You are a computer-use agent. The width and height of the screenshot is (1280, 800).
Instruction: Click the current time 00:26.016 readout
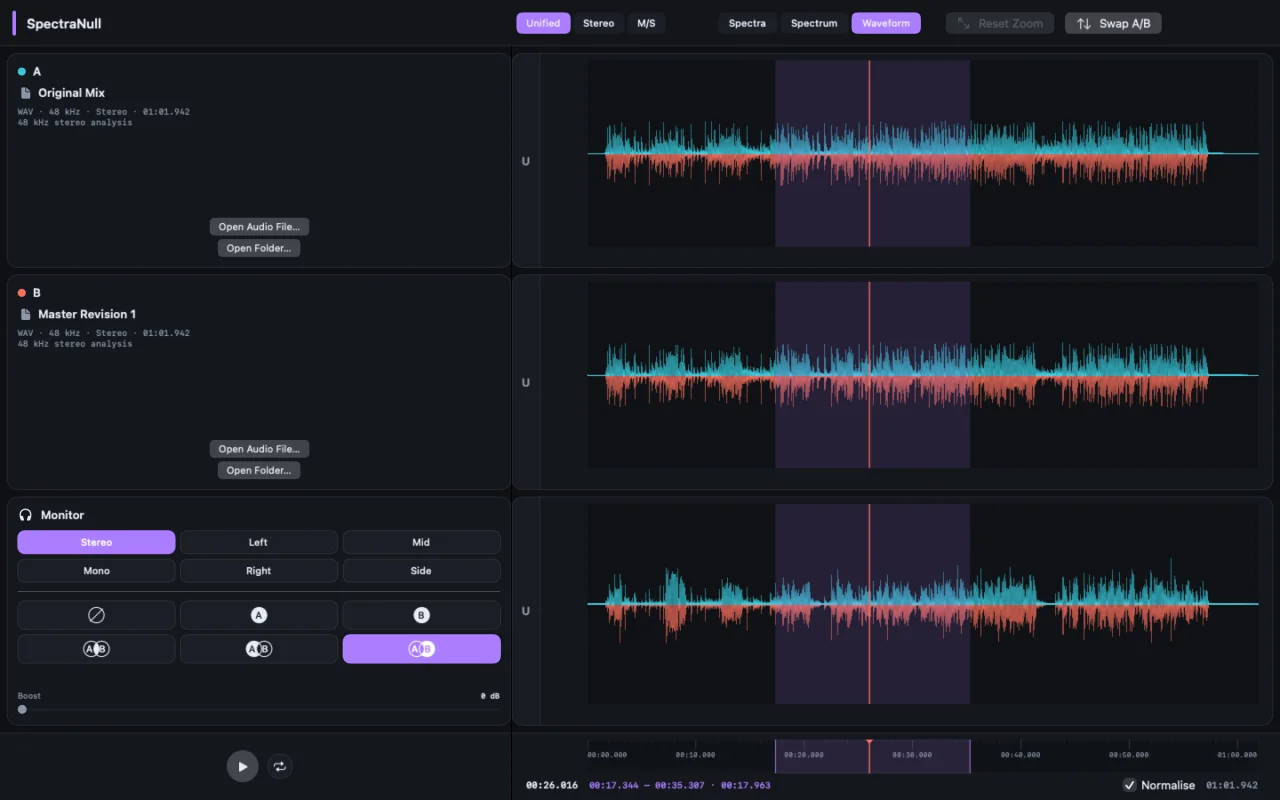click(x=552, y=785)
